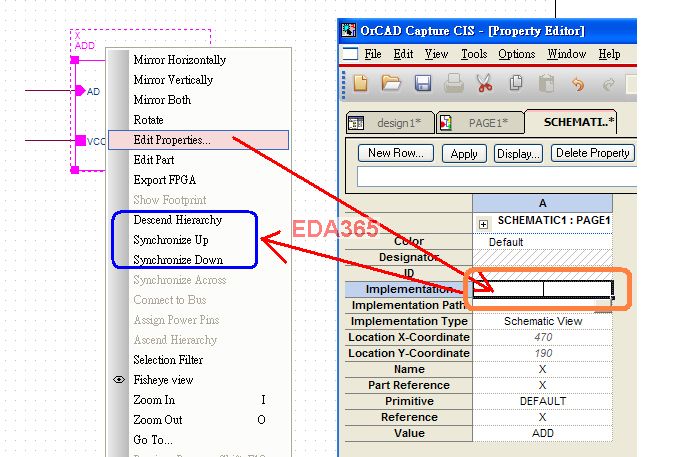Click the Open folder toolbar icon
Viewport: 673px width, 457px height.
click(391, 83)
